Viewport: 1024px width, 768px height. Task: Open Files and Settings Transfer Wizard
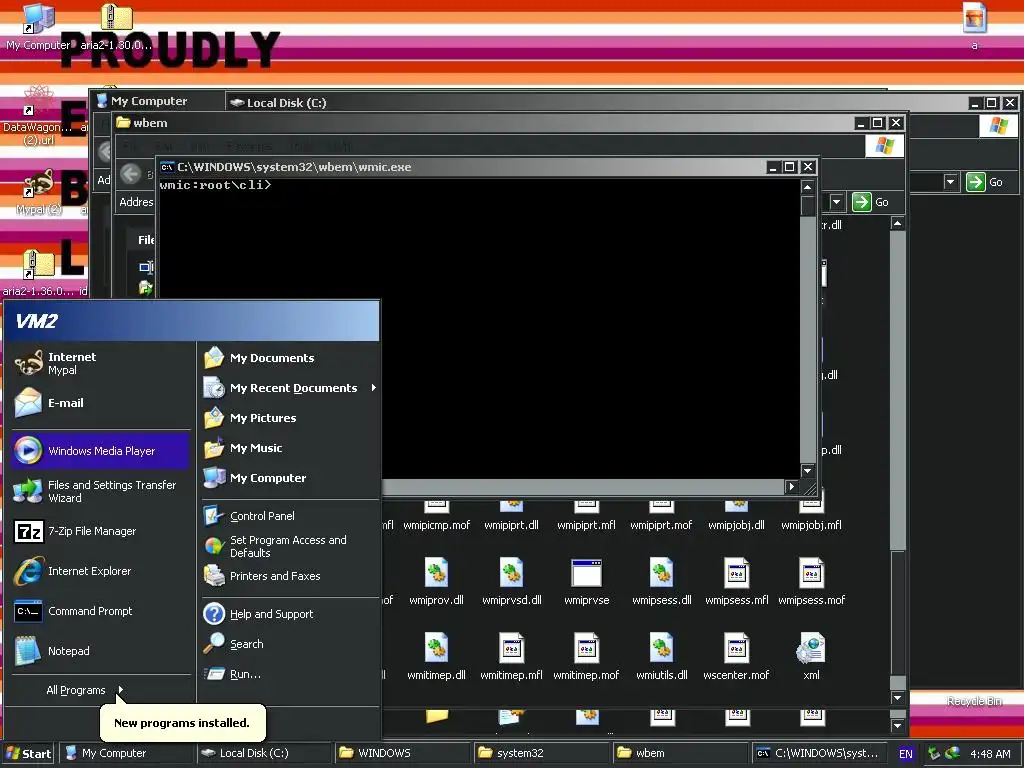click(x=100, y=491)
